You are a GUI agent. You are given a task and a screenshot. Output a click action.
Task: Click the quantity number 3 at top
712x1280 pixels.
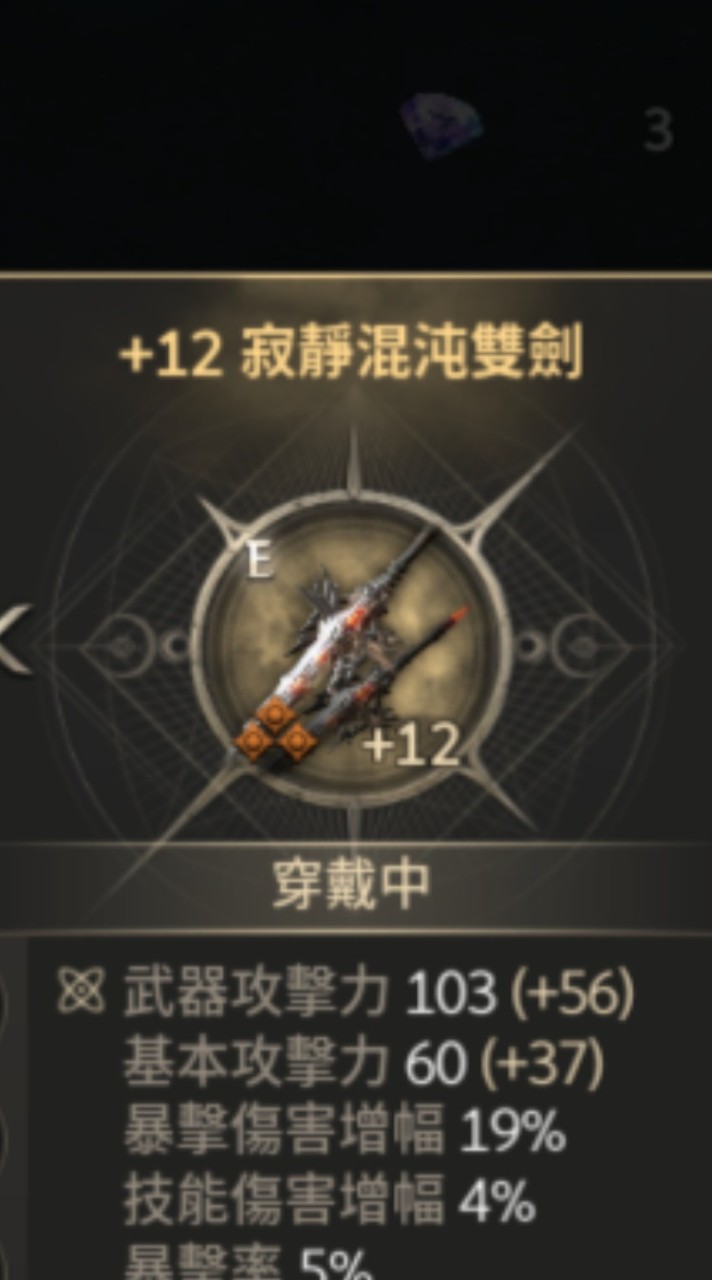click(657, 132)
